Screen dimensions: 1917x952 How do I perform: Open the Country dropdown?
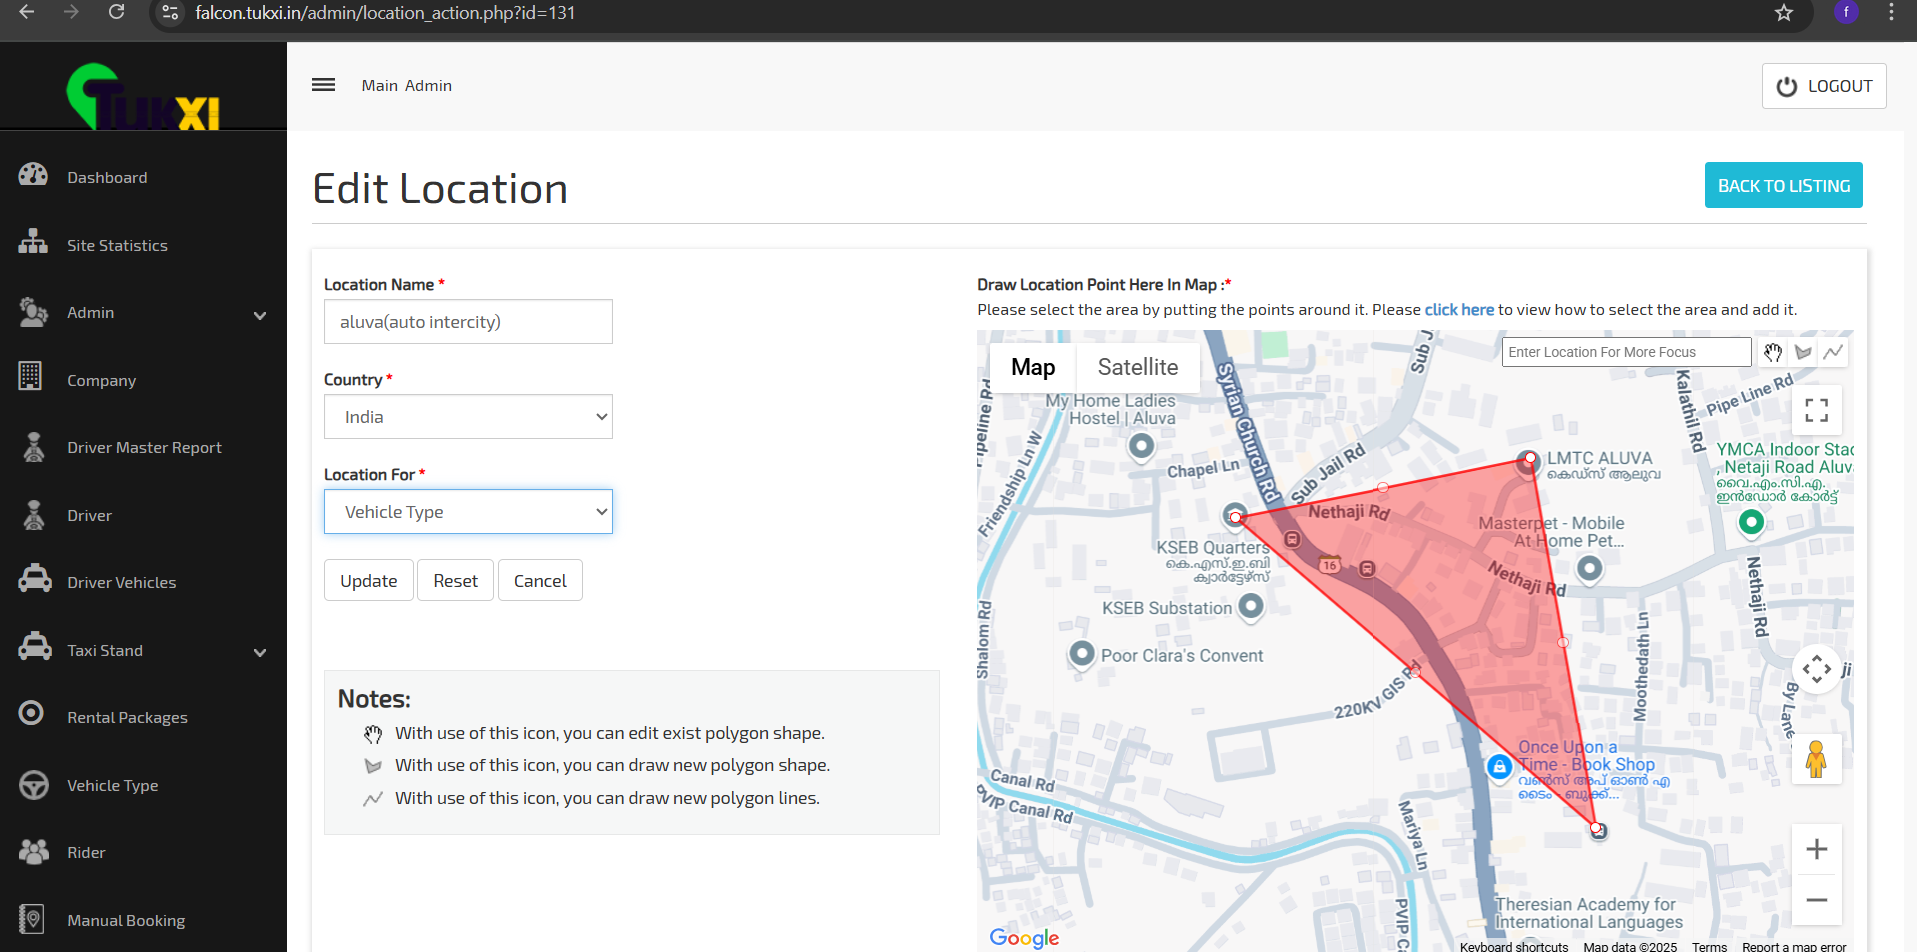[x=468, y=417]
